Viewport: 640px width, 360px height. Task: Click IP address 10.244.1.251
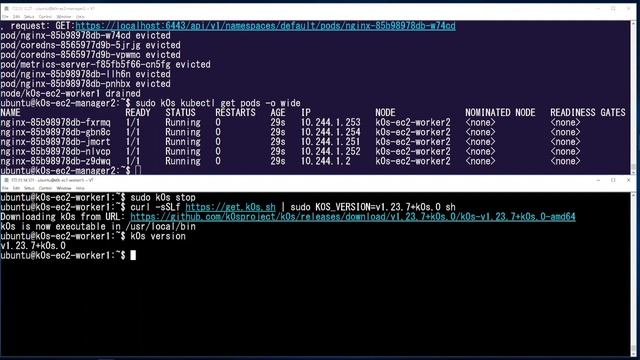click(331, 142)
